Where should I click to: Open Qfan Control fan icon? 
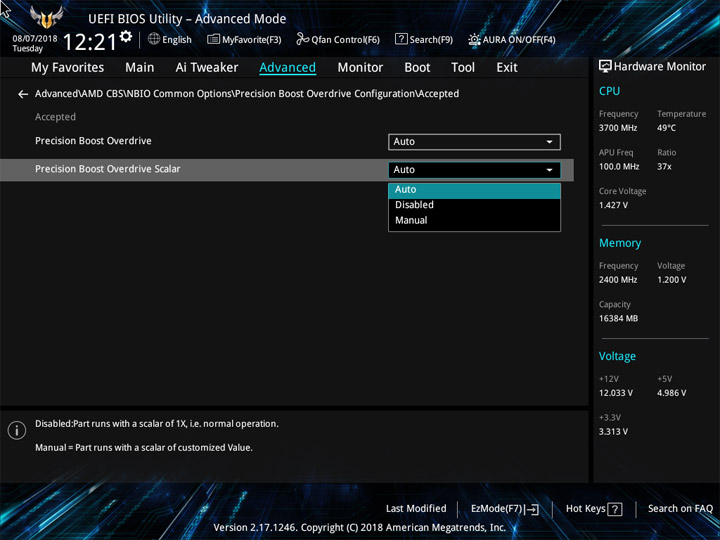302,39
